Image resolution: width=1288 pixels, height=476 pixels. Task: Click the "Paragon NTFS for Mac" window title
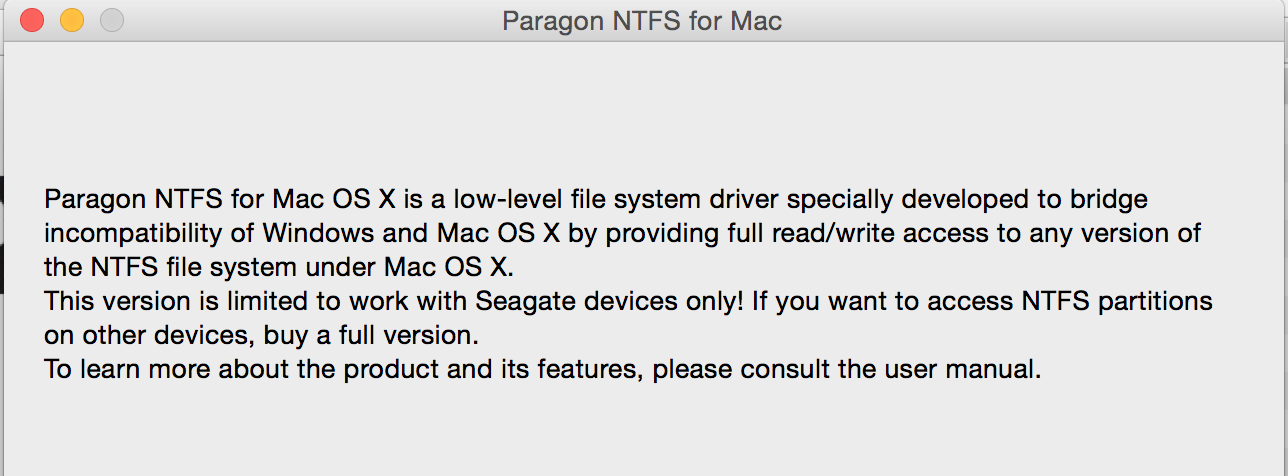(x=642, y=20)
